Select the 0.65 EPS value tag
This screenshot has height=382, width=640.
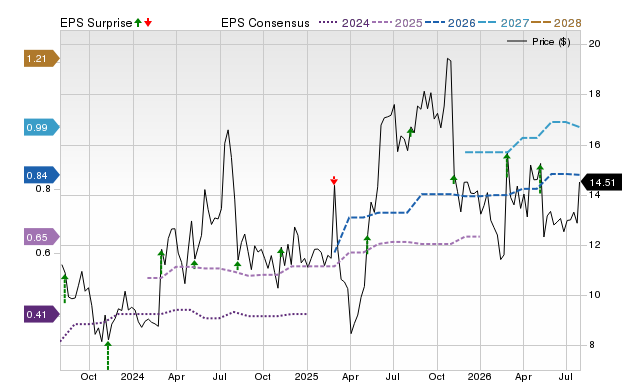(x=41, y=237)
